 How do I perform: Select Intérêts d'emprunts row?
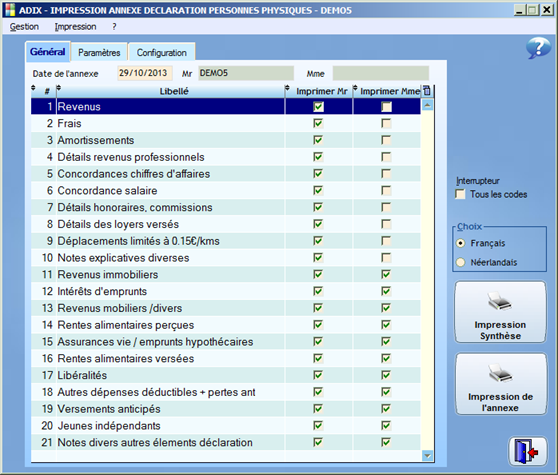tap(226, 291)
